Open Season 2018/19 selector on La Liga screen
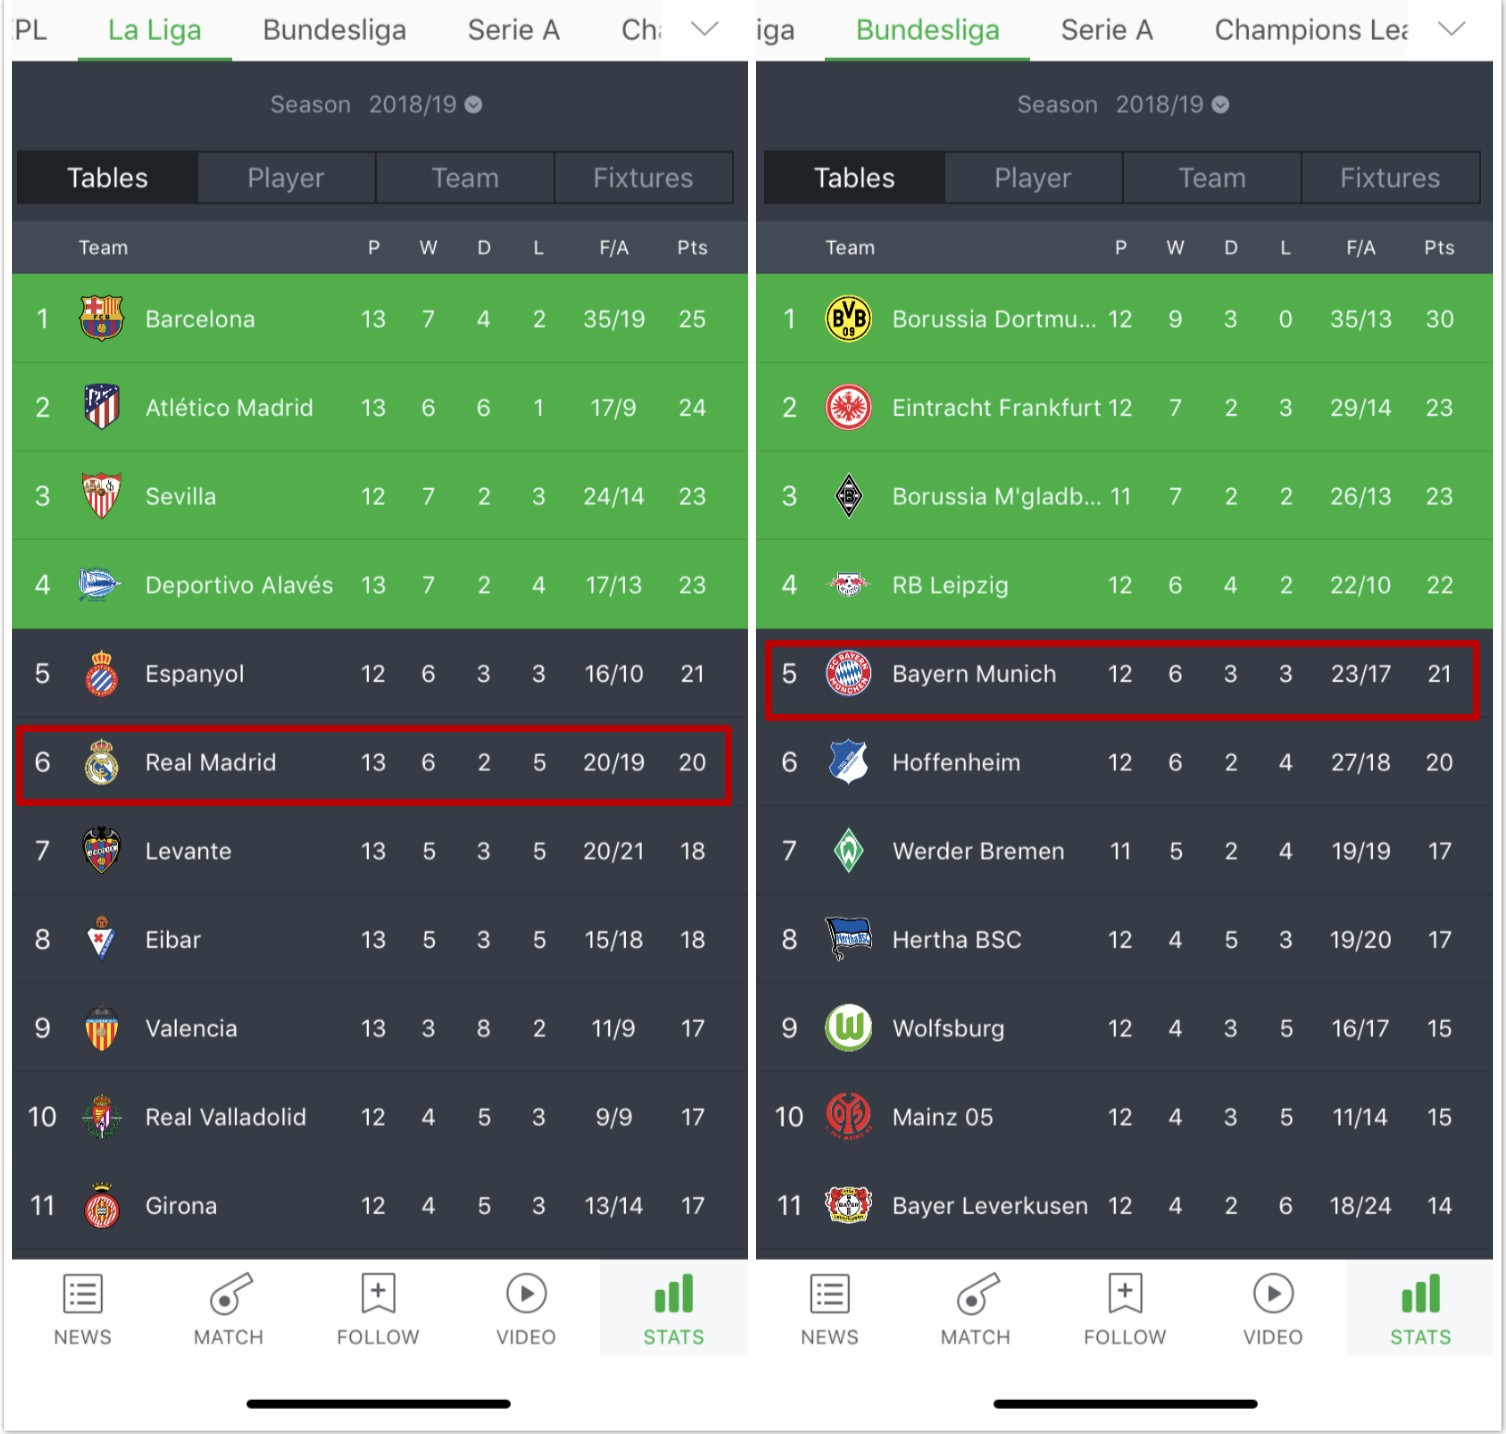Image resolution: width=1506 pixels, height=1434 pixels. click(x=376, y=105)
